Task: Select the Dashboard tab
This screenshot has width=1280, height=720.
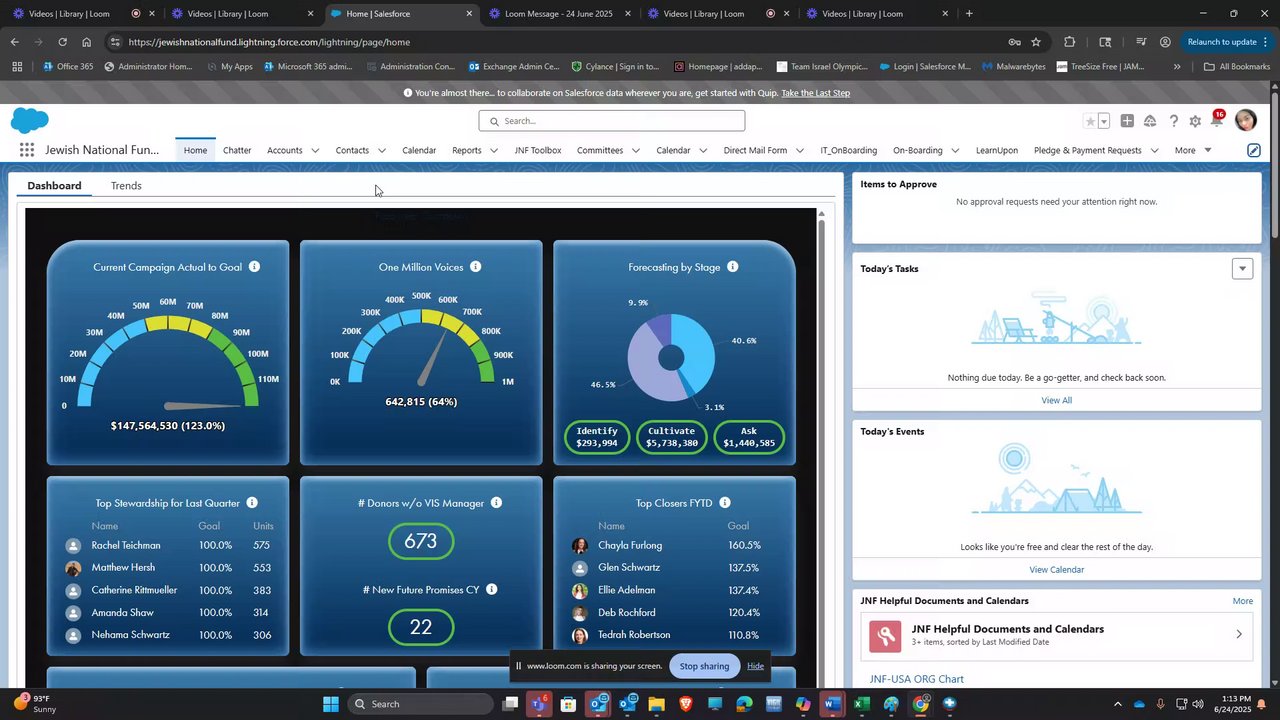Action: pyautogui.click(x=54, y=186)
